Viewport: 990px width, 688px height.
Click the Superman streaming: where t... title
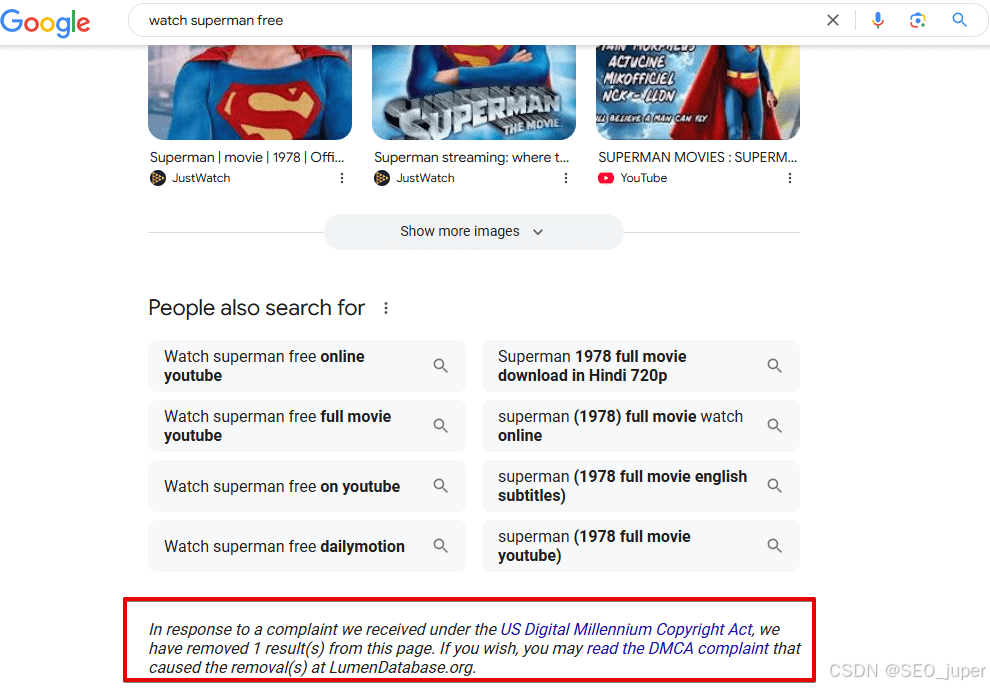[472, 157]
